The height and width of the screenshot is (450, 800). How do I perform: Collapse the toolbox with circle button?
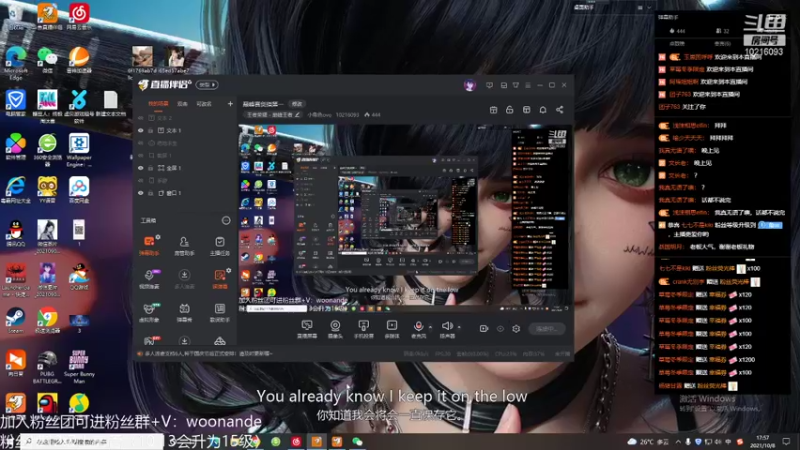tap(226, 220)
